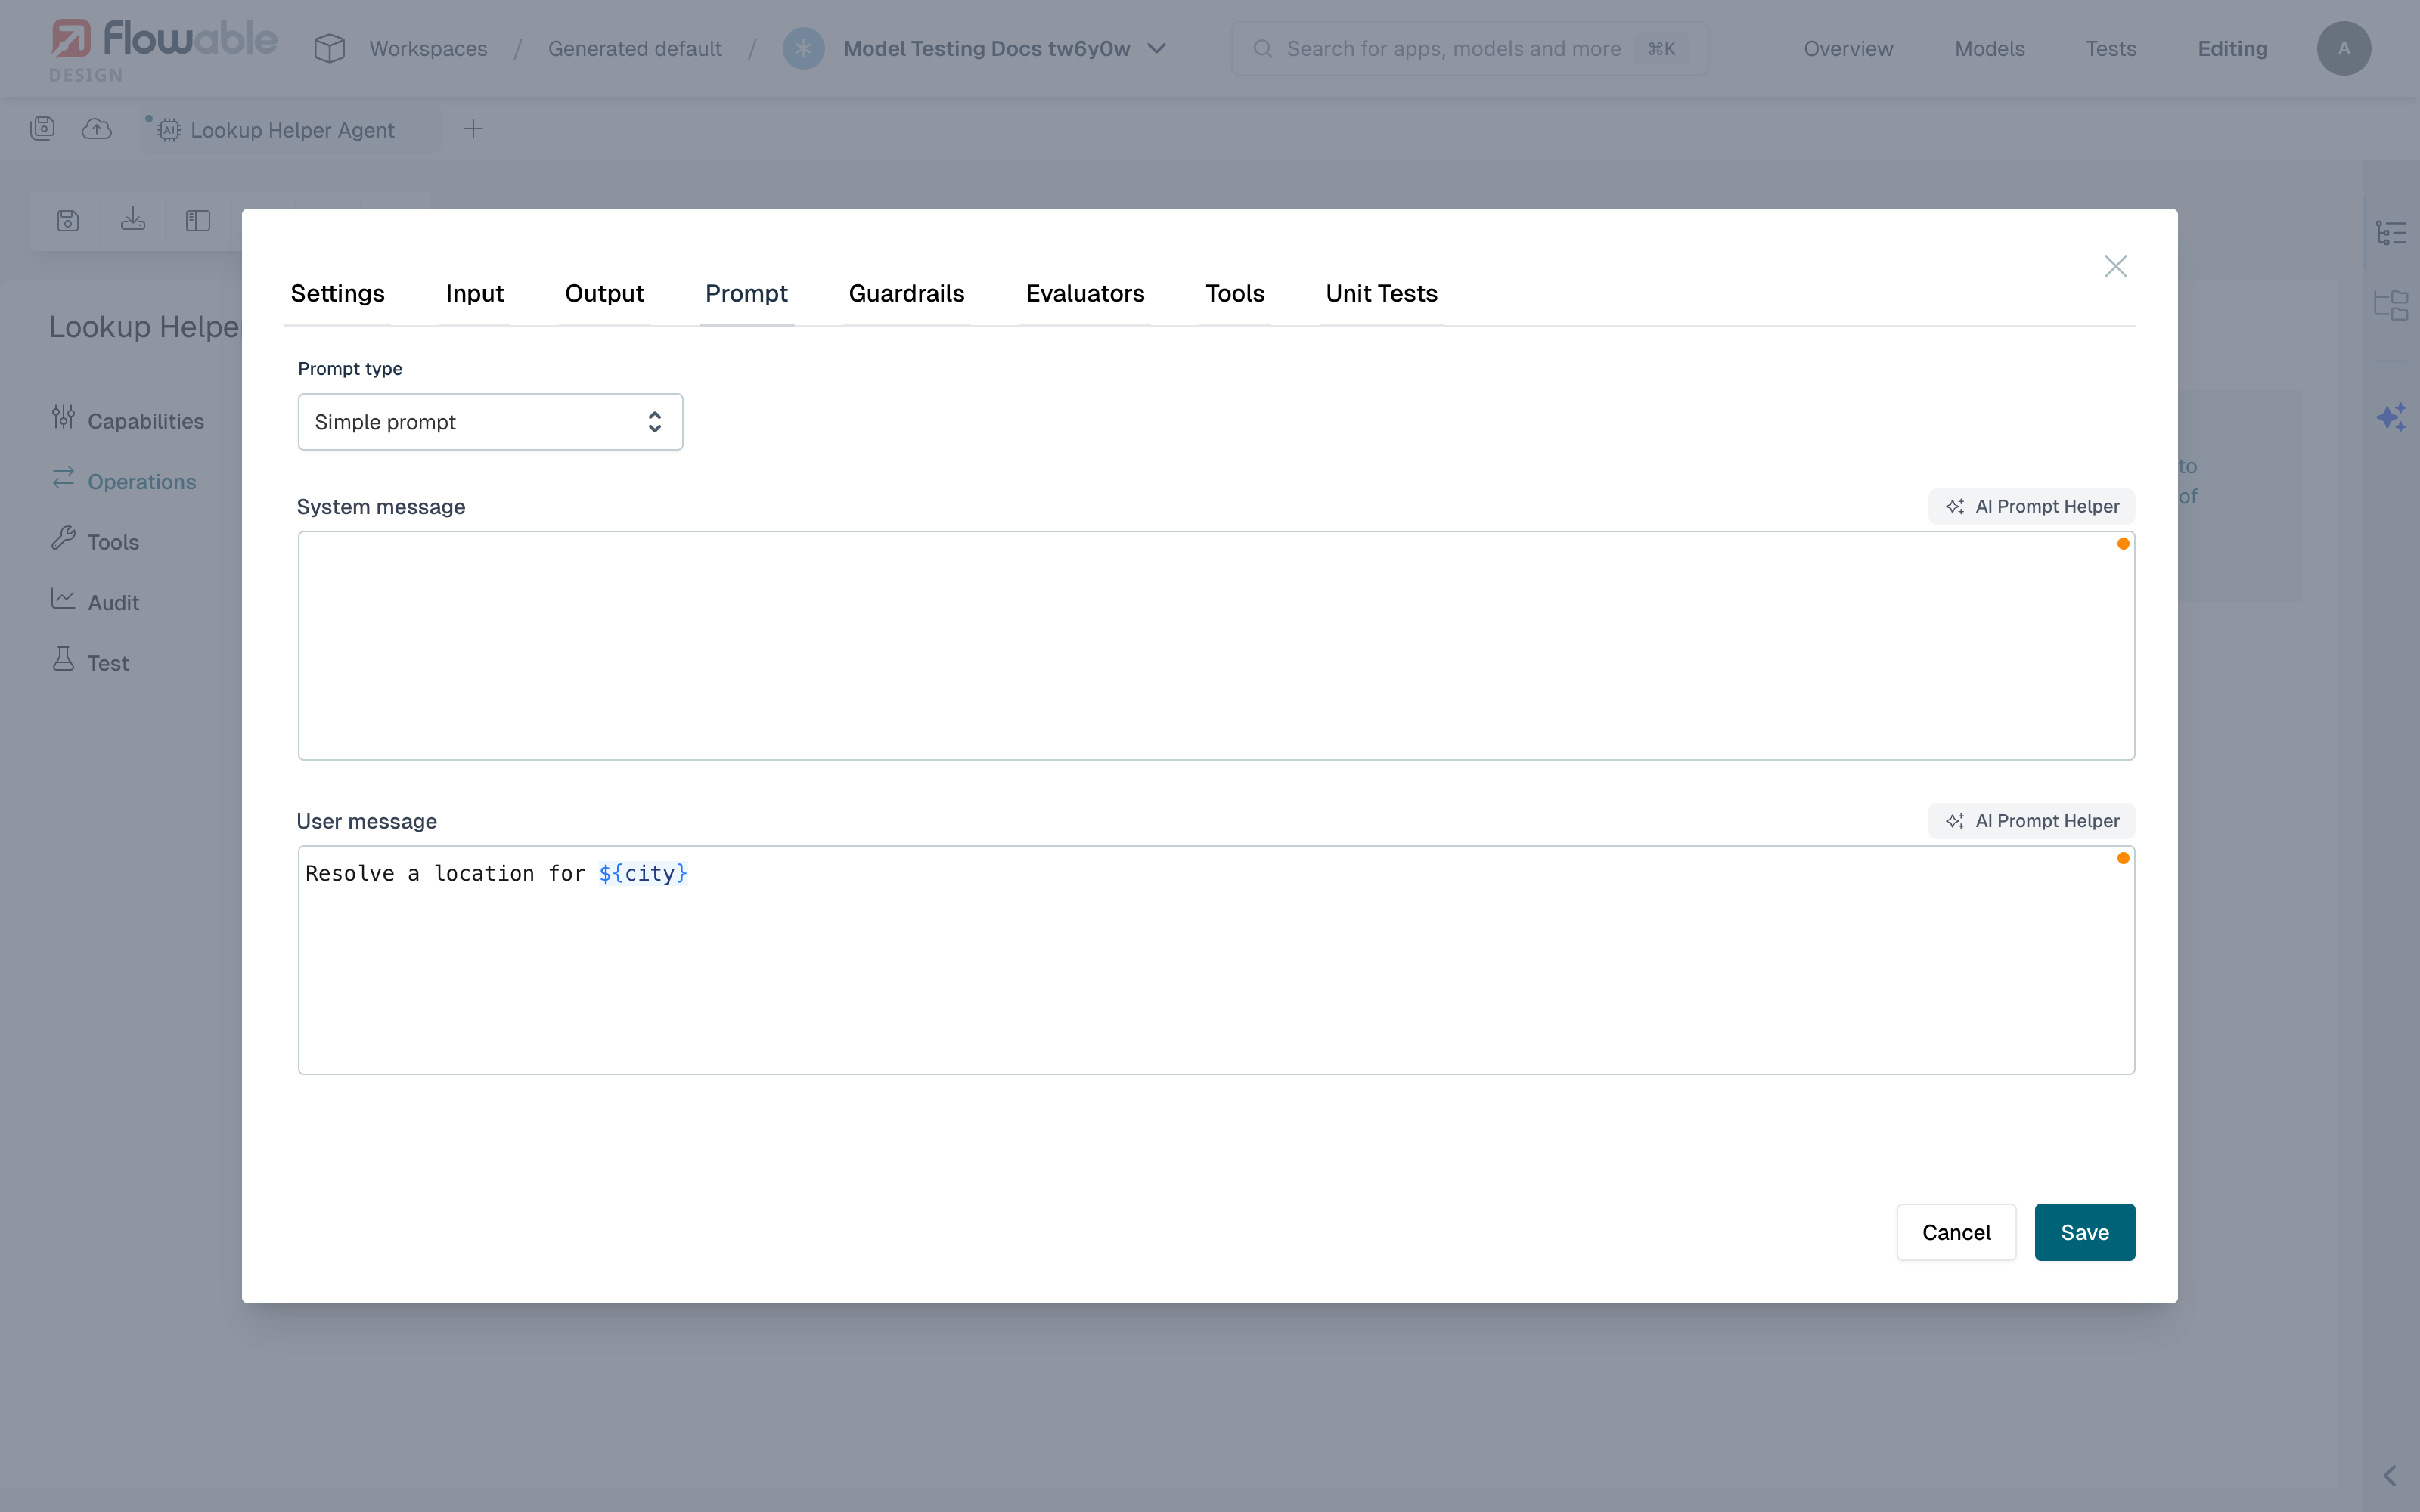This screenshot has height=1512, width=2420.
Task: Go to the Guardrails tab
Action: click(x=906, y=293)
